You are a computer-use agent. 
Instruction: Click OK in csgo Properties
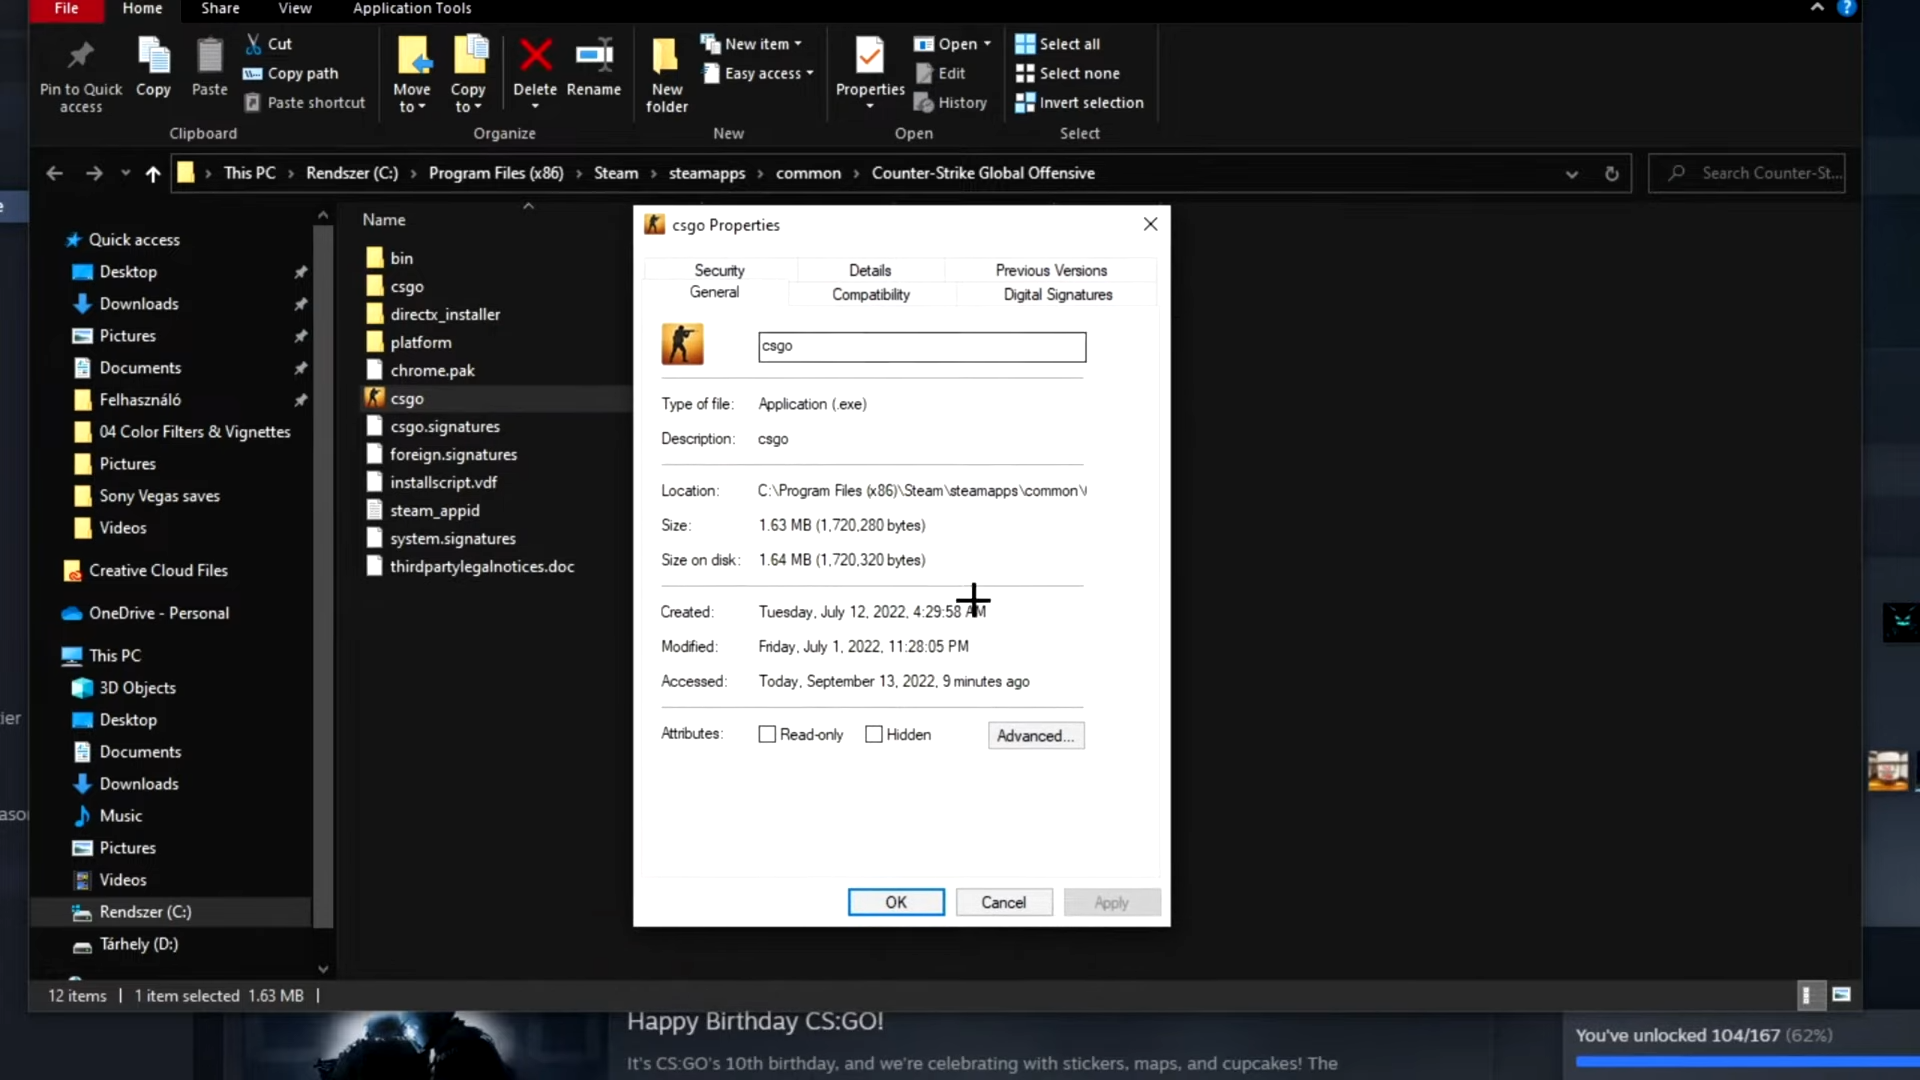click(896, 902)
